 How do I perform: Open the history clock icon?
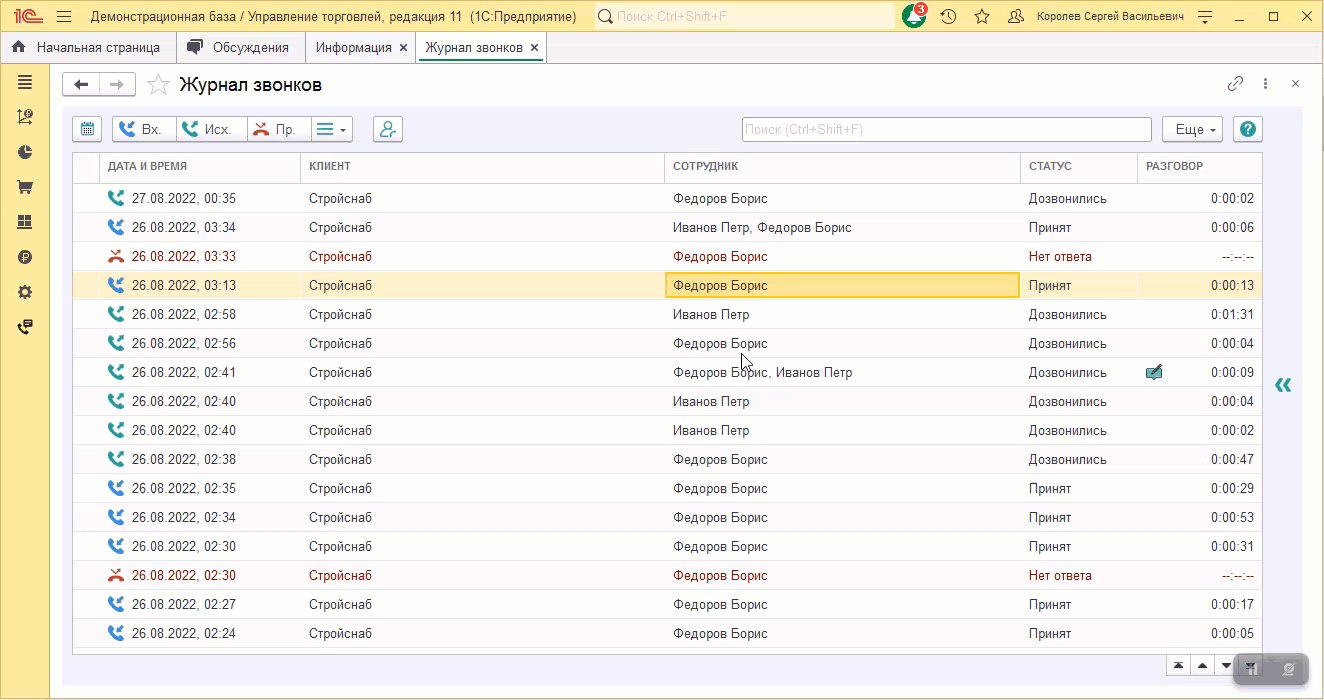pyautogui.click(x=948, y=17)
